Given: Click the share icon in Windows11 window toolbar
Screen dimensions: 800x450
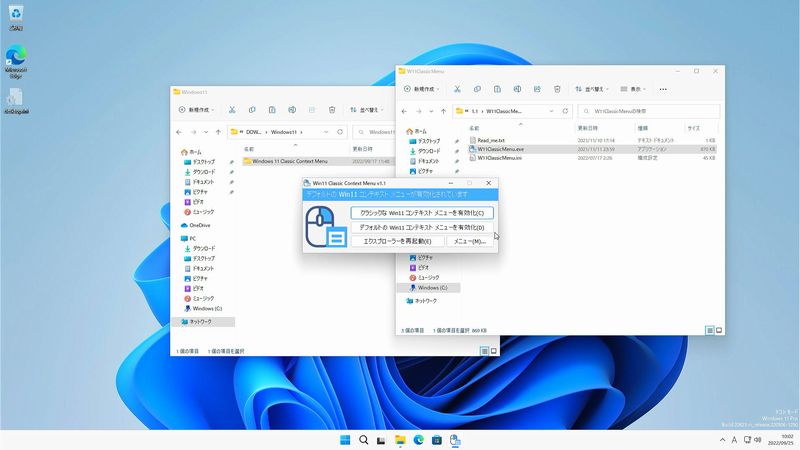Looking at the screenshot, I should (x=311, y=109).
